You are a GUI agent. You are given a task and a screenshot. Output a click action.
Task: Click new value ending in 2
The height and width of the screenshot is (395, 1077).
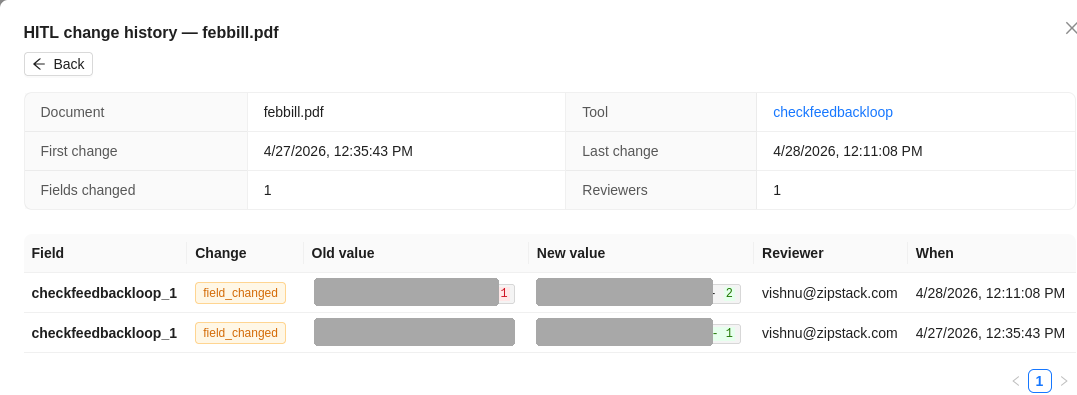click(638, 293)
